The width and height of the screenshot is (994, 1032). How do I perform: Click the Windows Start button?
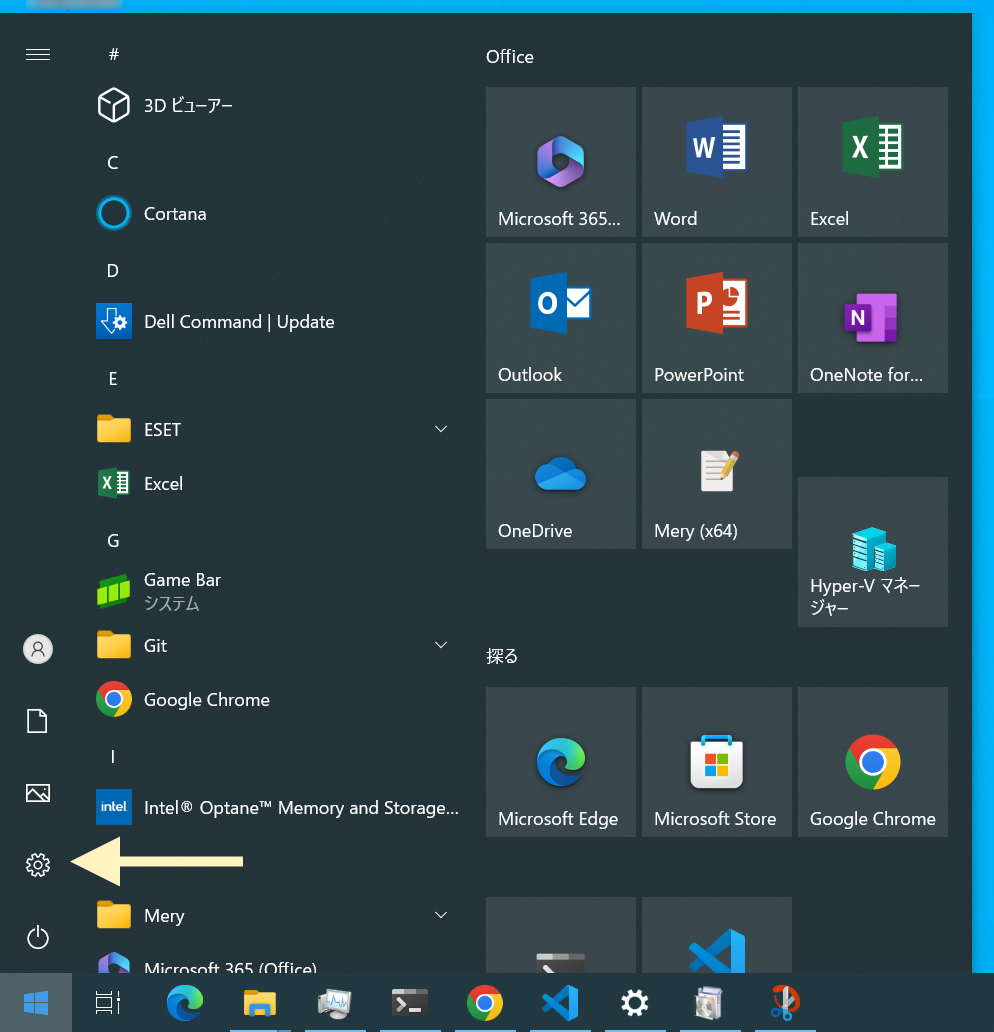point(36,1003)
